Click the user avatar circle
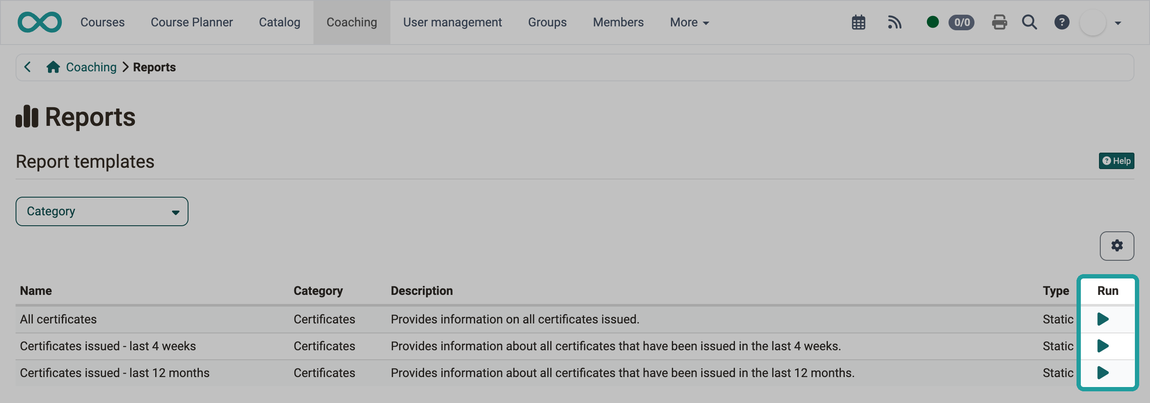1150x403 pixels. coord(1093,22)
